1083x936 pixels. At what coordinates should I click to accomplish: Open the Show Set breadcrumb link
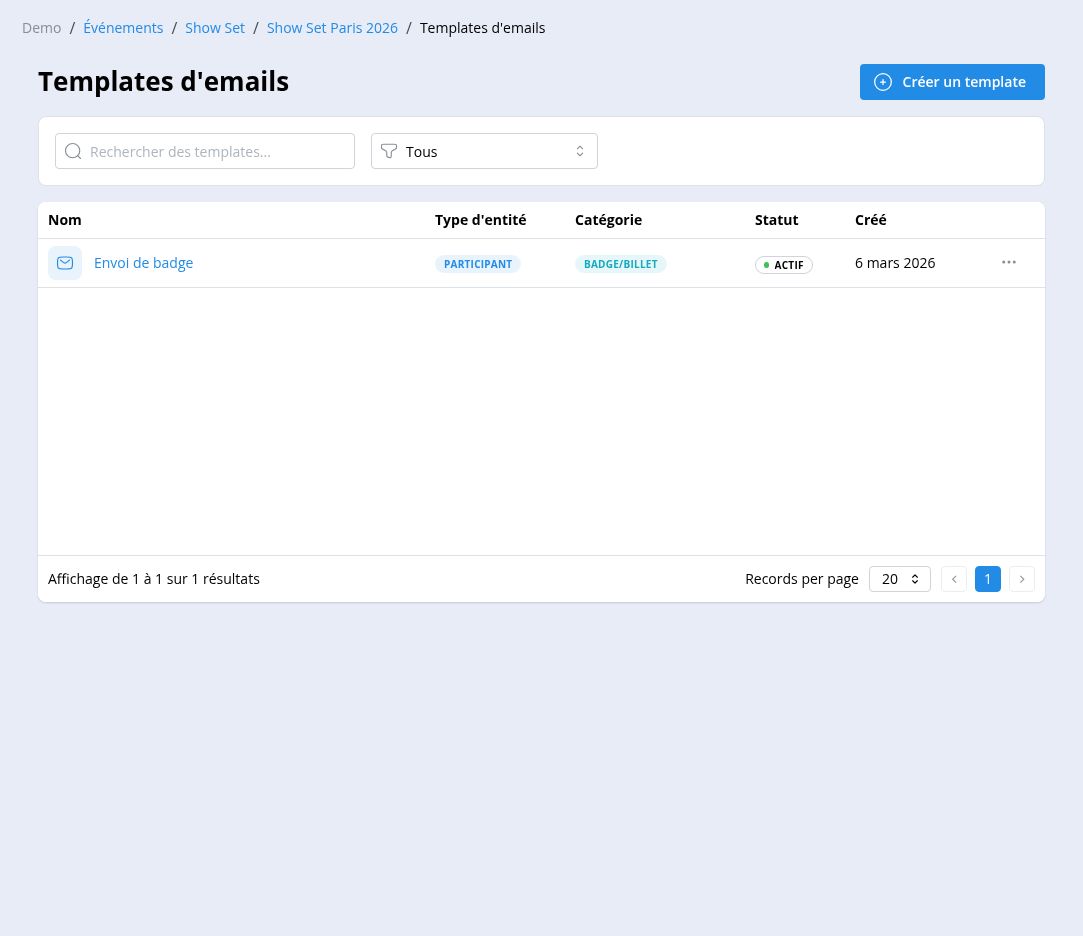[215, 28]
